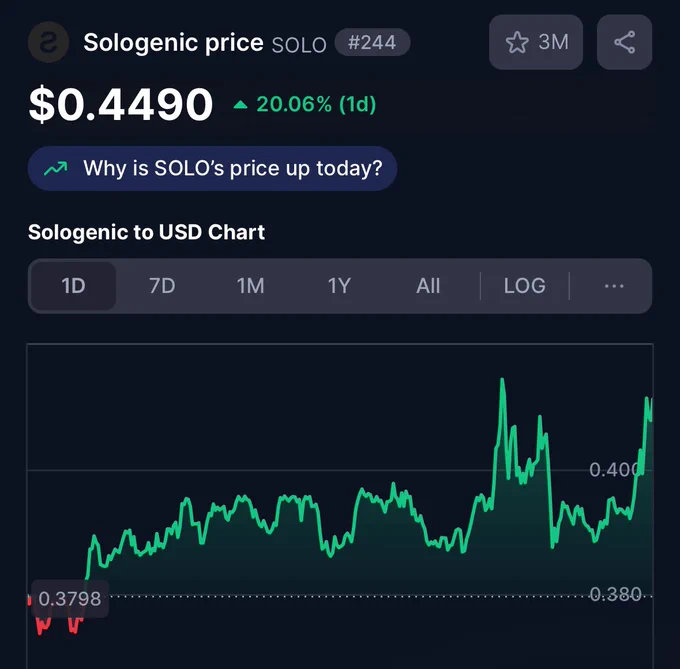Click the green price-up triangle indicator
This screenshot has height=669, width=680.
point(240,104)
